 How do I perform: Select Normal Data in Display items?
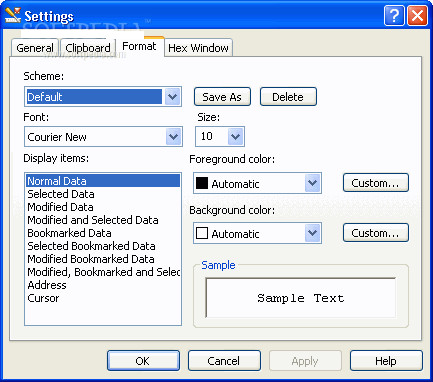pos(103,181)
